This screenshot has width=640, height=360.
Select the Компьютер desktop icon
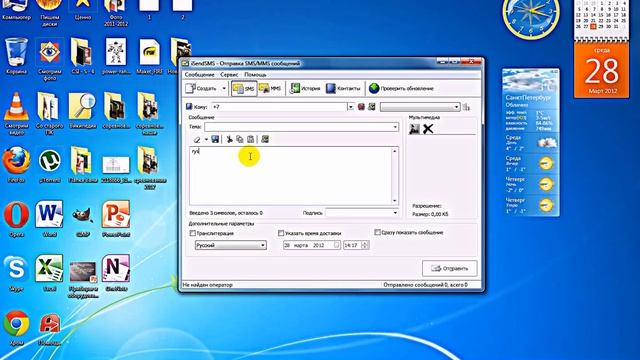(16, 10)
